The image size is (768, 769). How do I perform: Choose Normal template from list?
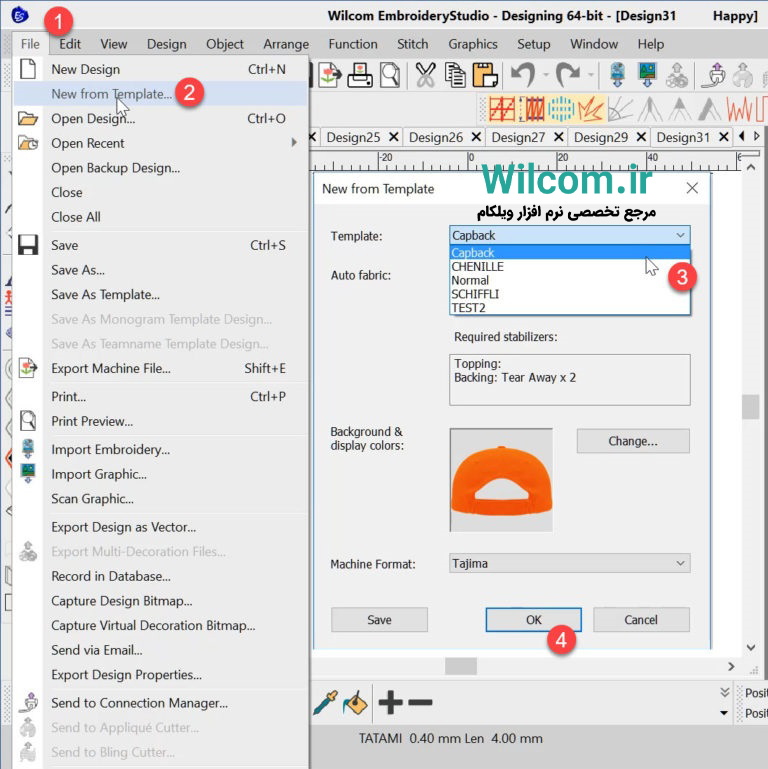pos(570,280)
